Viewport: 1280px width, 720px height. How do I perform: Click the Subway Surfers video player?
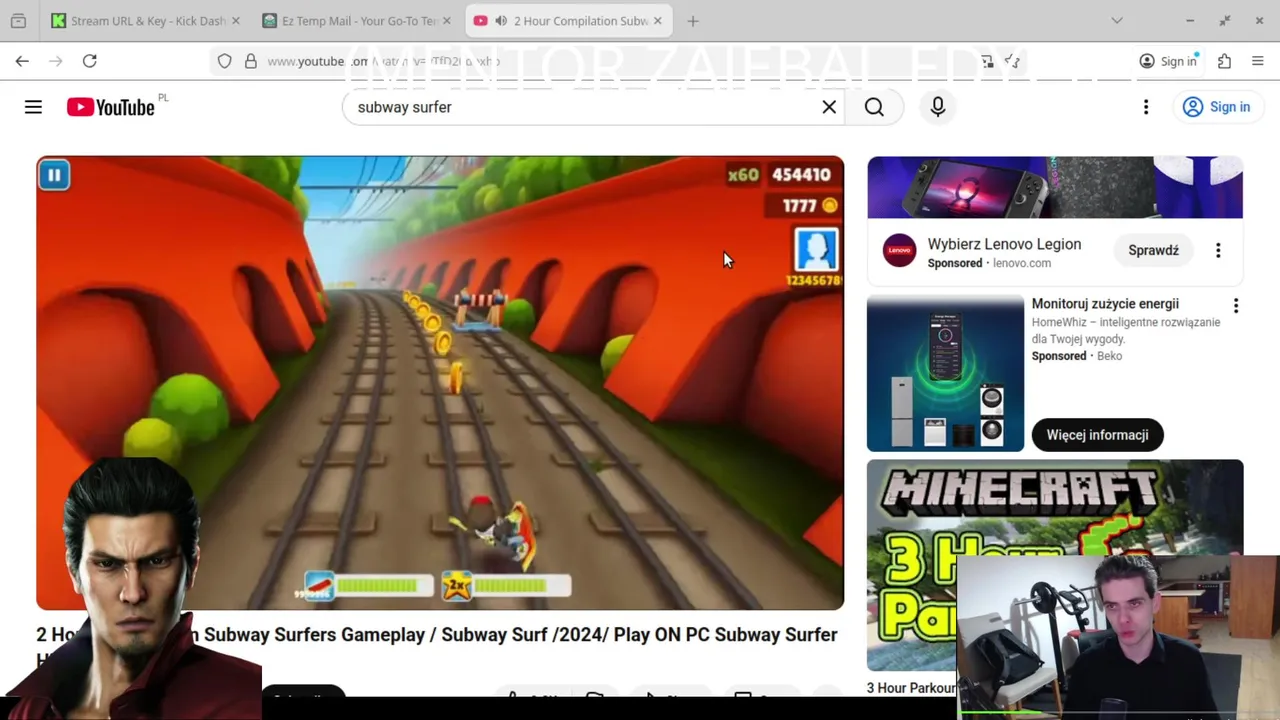pyautogui.click(x=440, y=383)
